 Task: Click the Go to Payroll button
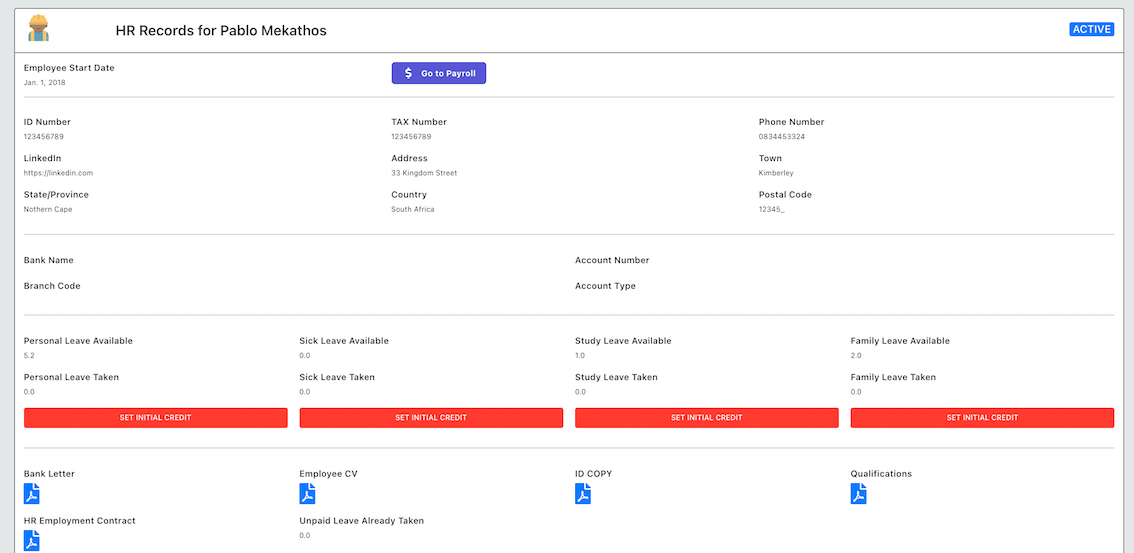[439, 73]
